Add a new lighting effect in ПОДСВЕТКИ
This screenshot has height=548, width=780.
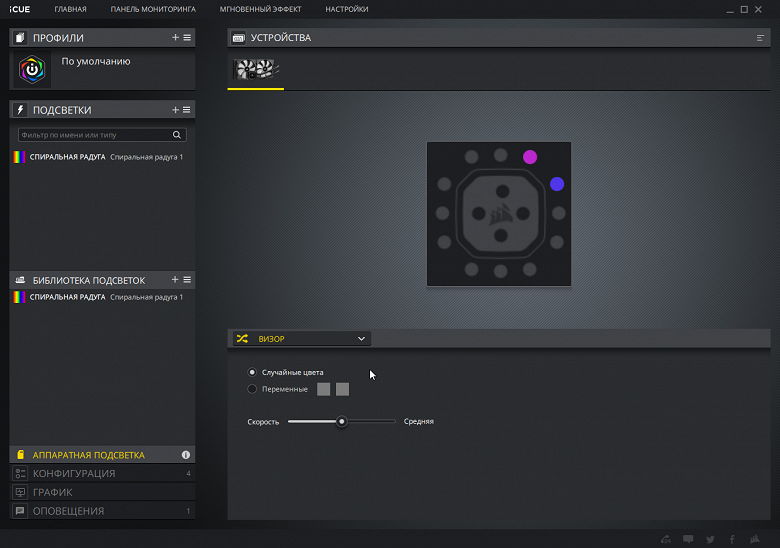[175, 109]
